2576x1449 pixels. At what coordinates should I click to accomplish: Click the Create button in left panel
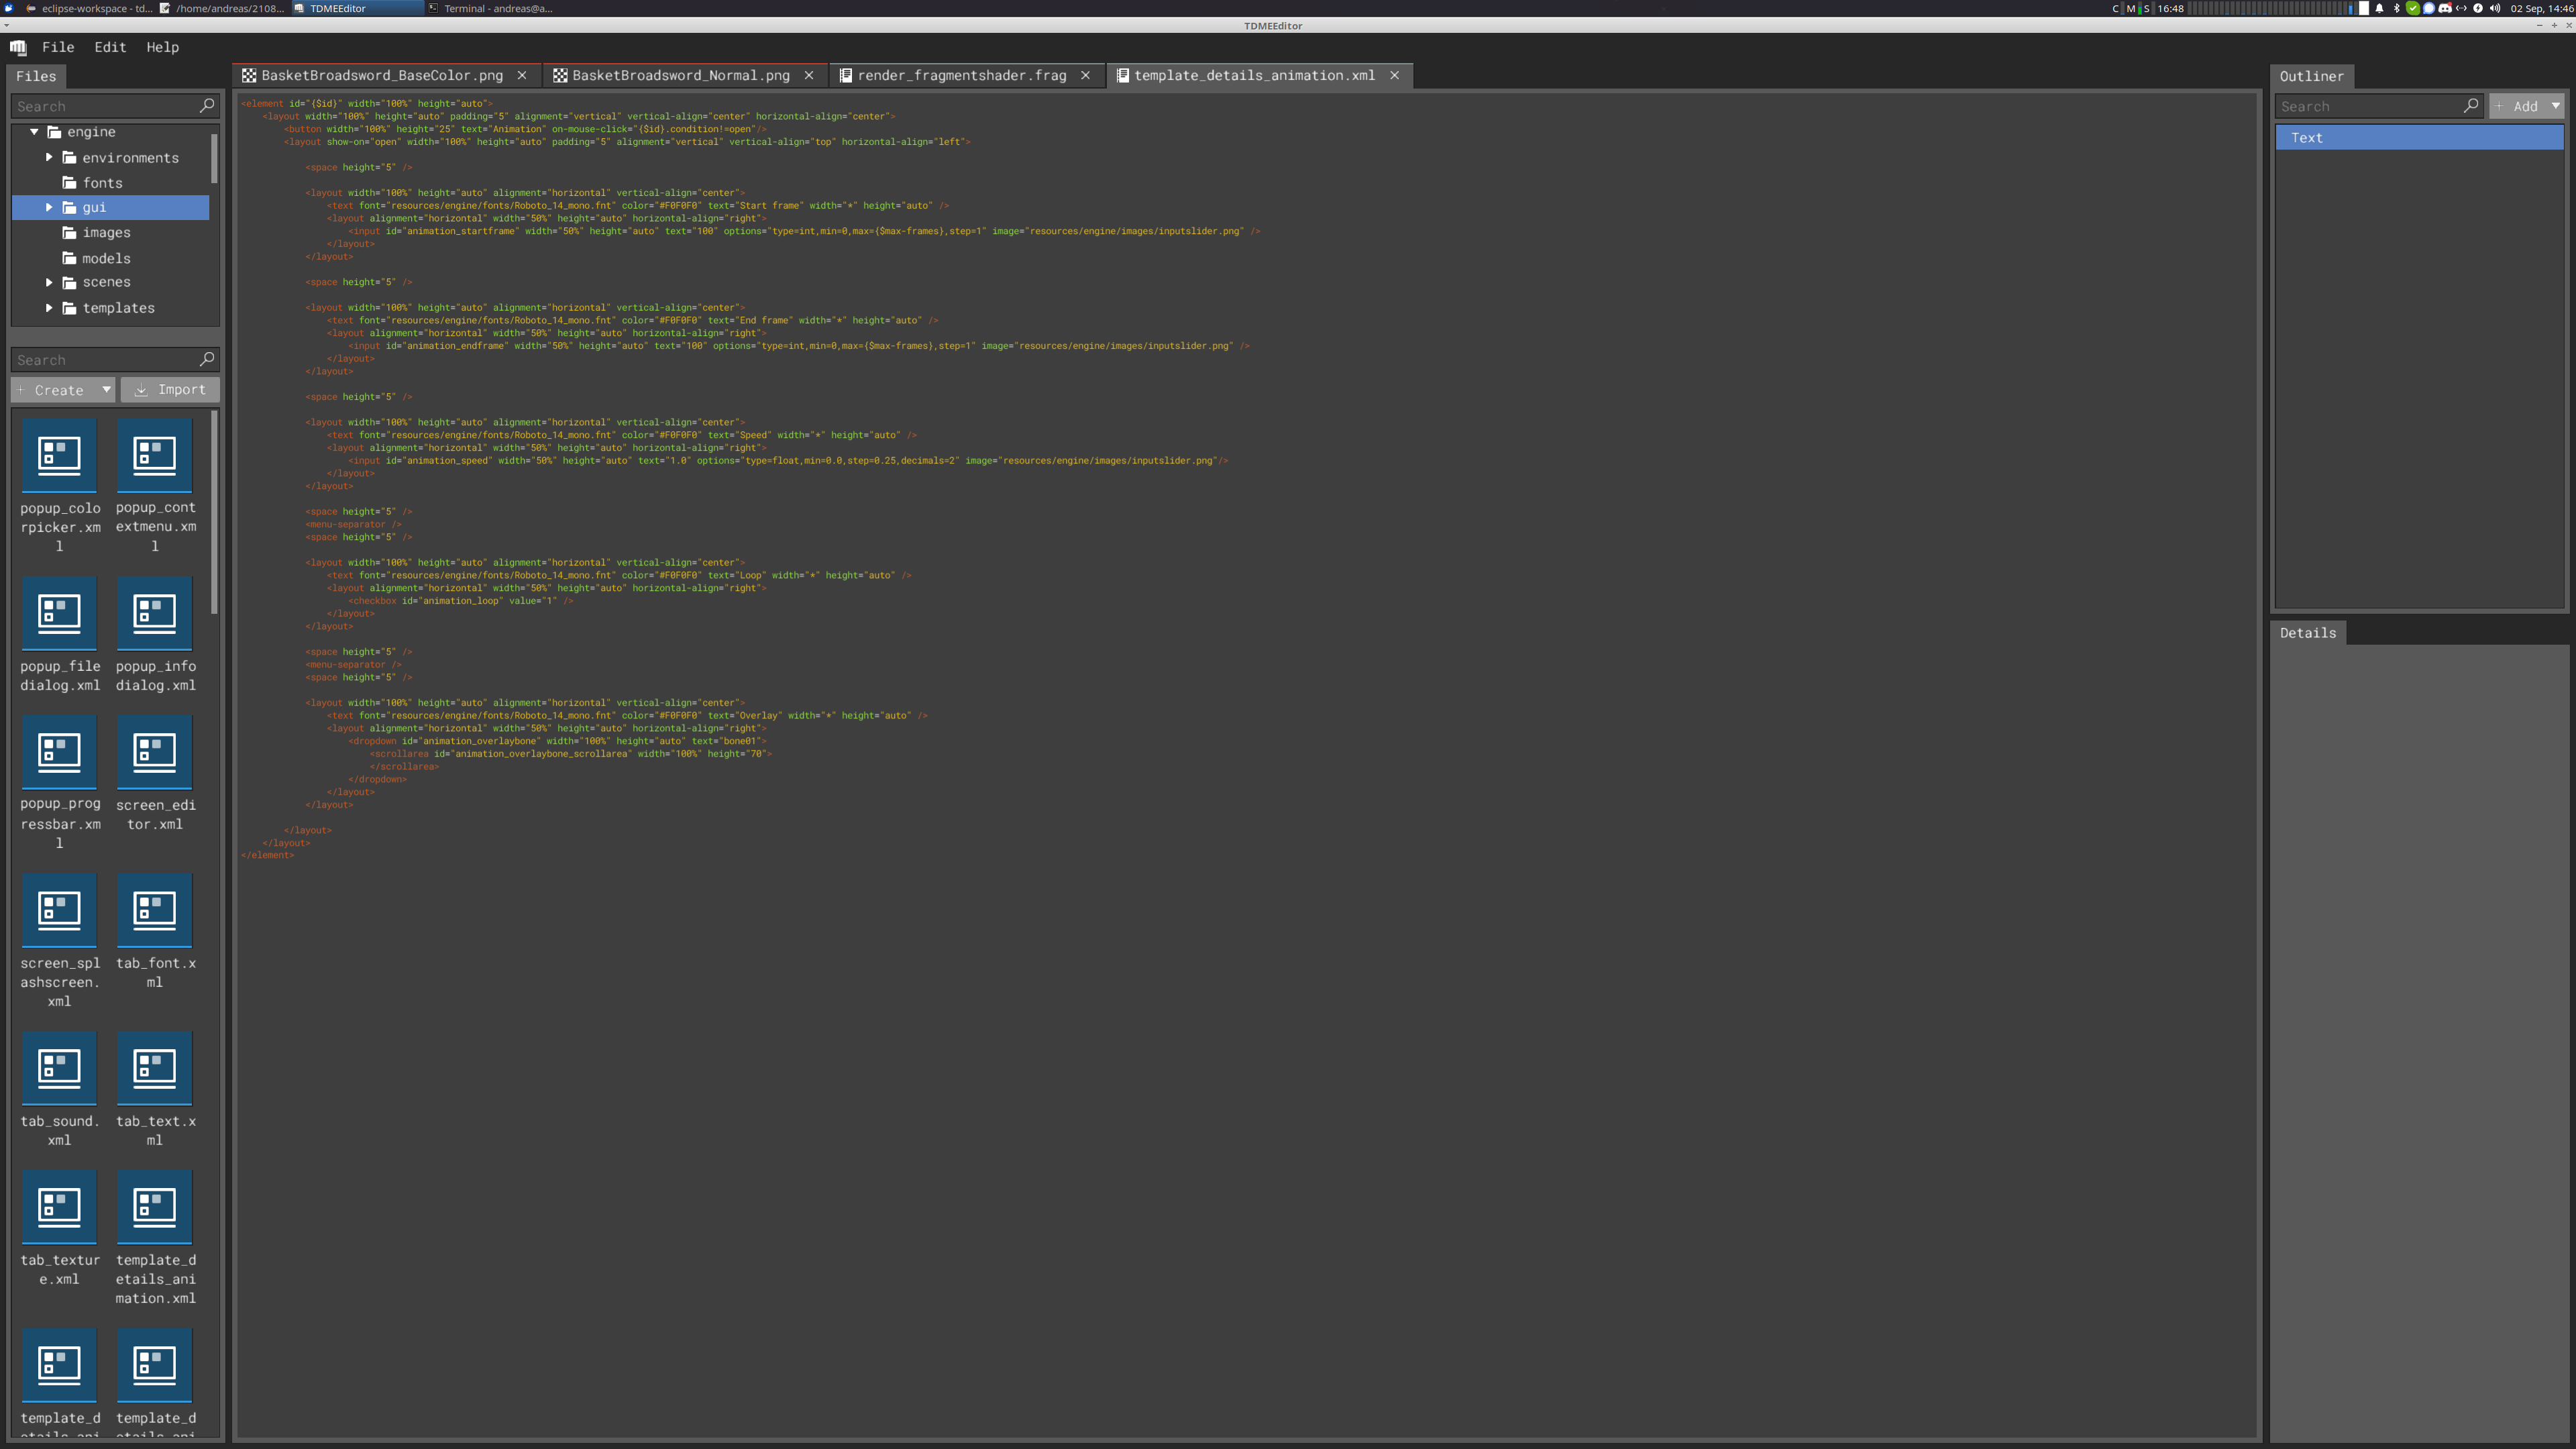(x=62, y=388)
